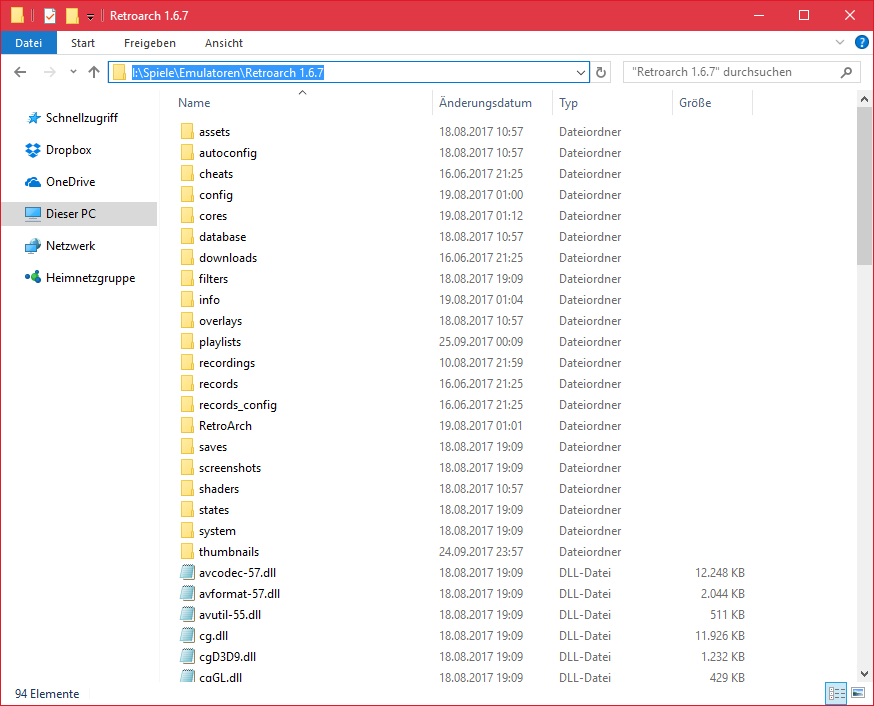Click the scroll up arrow of file list
This screenshot has width=874, height=706.
pos(864,100)
